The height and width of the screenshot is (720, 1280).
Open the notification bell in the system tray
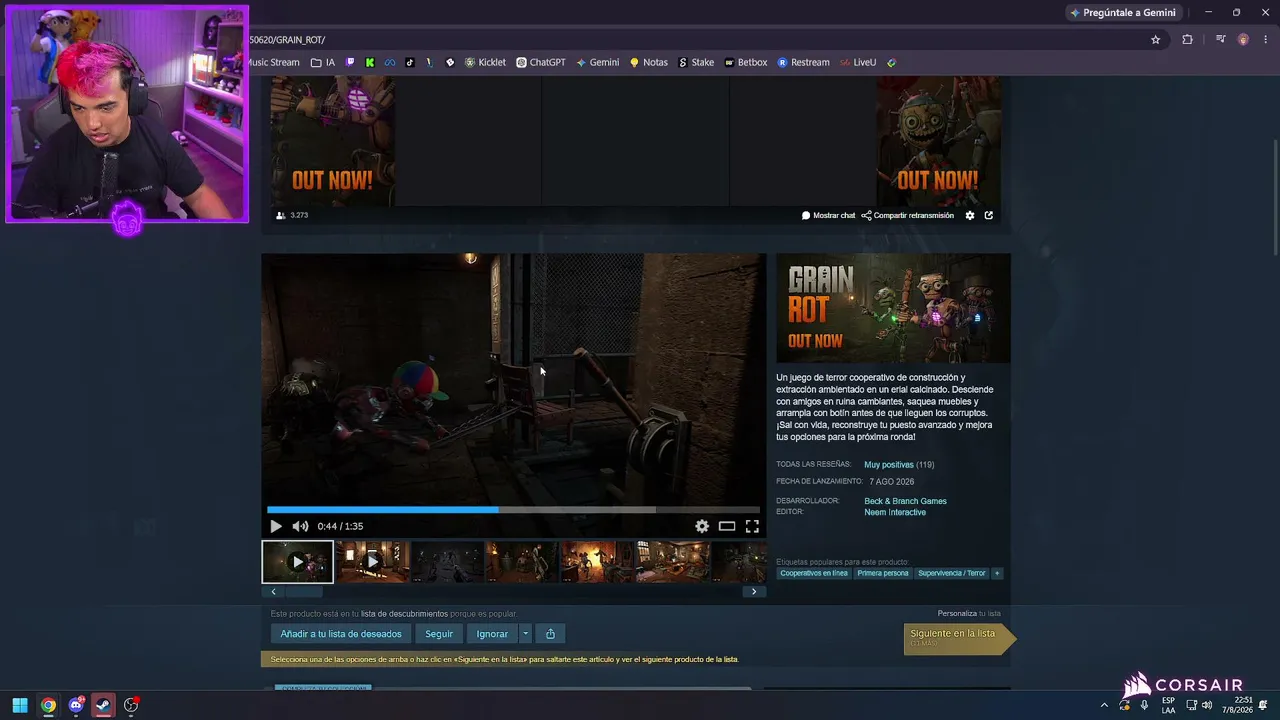pos(1263,705)
